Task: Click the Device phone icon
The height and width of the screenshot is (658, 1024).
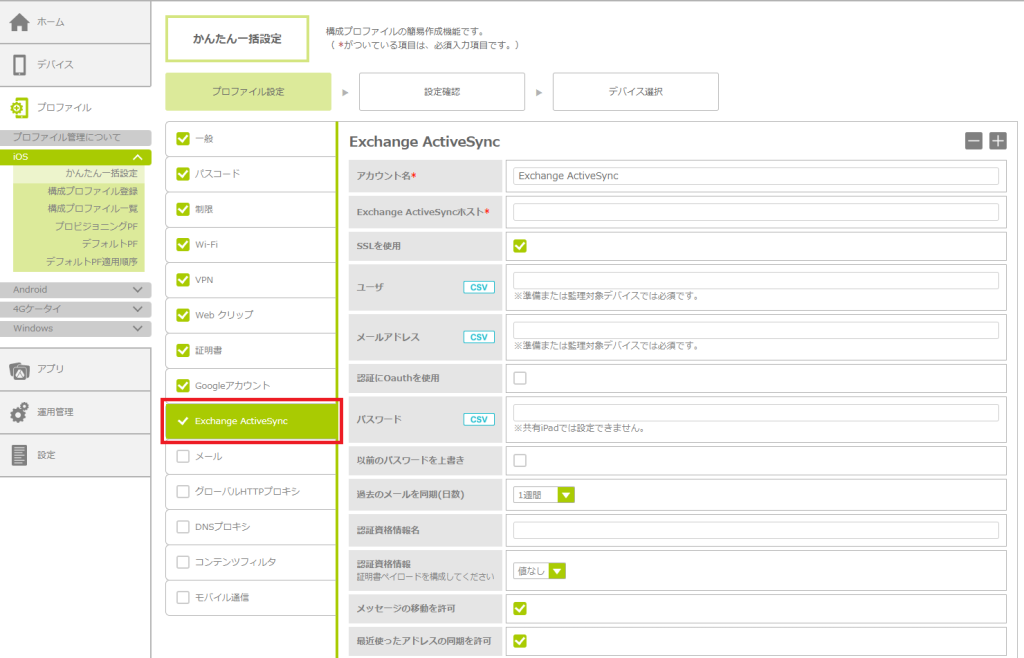Action: (19, 65)
